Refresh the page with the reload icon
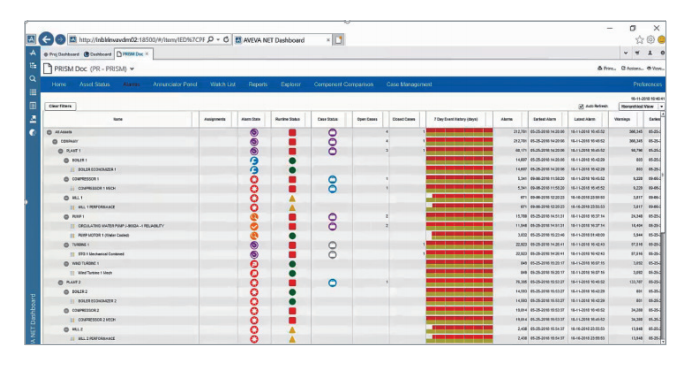The width and height of the screenshot is (687, 367). click(x=226, y=39)
